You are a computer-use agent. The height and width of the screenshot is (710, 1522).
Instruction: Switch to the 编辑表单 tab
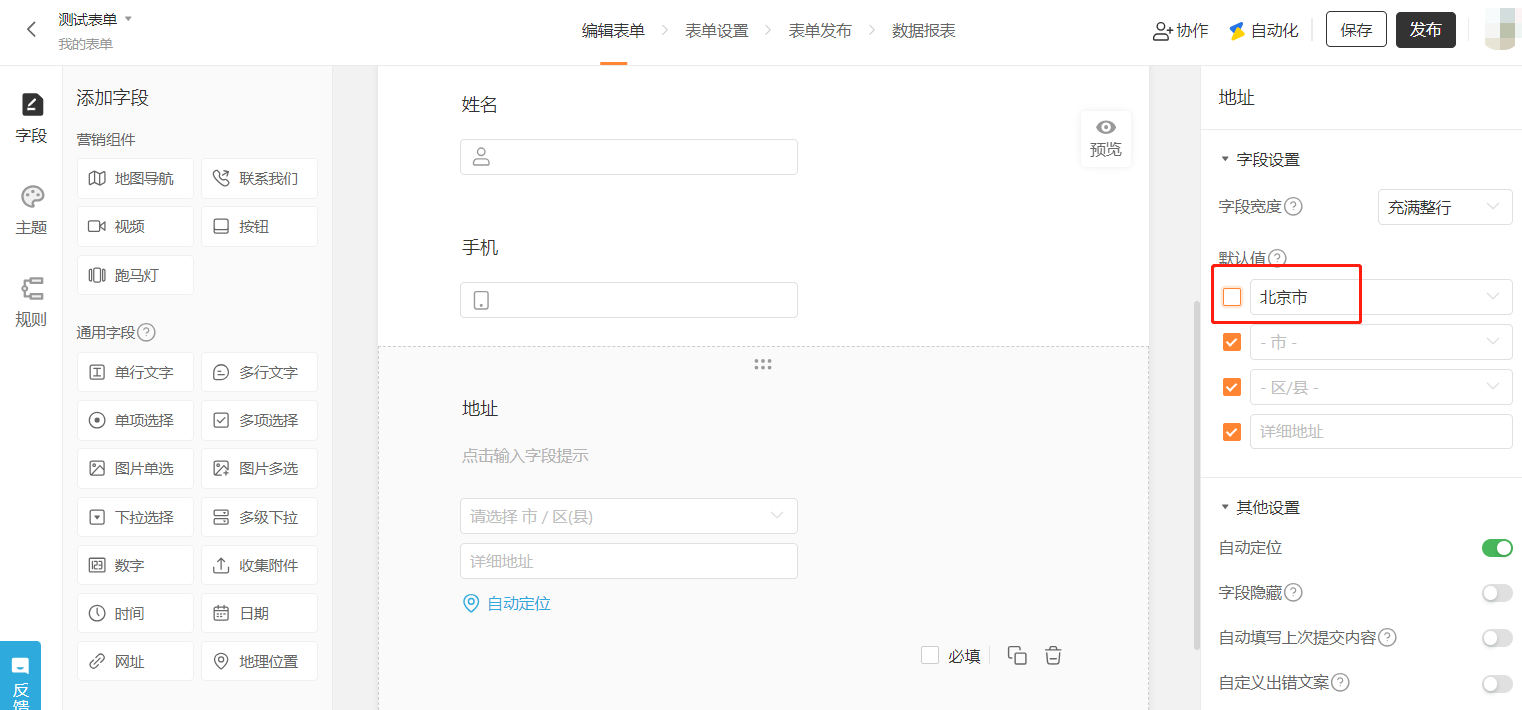pyautogui.click(x=613, y=31)
